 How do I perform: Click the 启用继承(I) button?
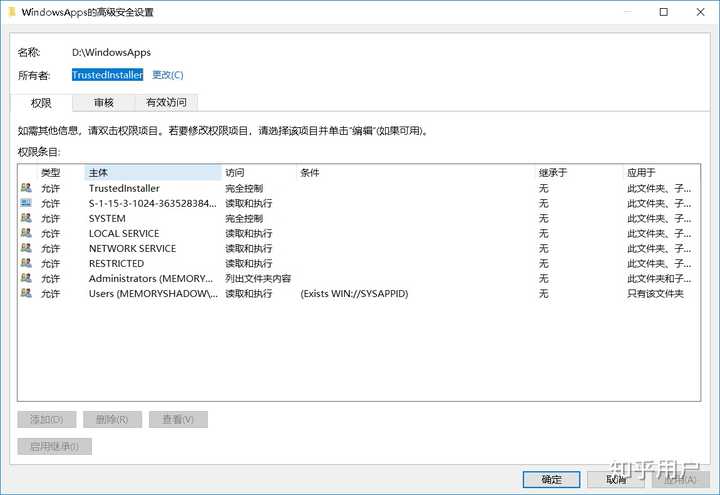pyautogui.click(x=55, y=446)
